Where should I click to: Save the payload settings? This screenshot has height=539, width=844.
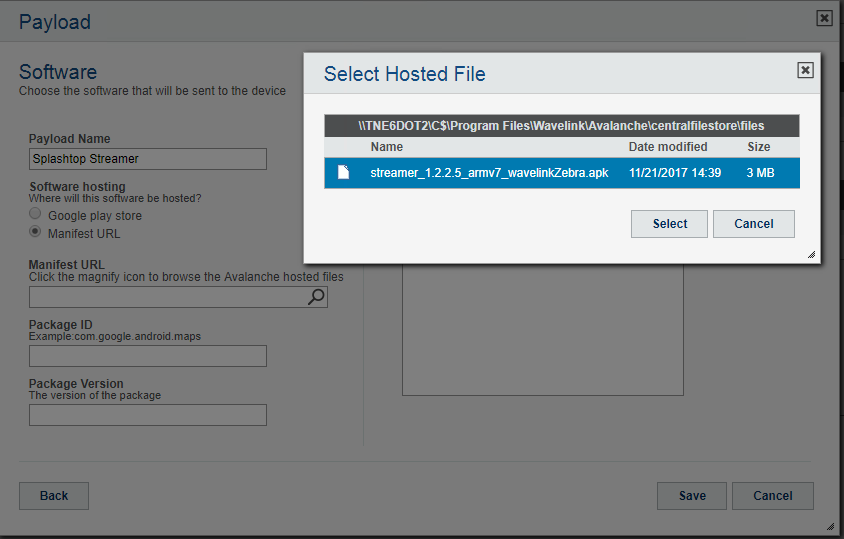691,496
